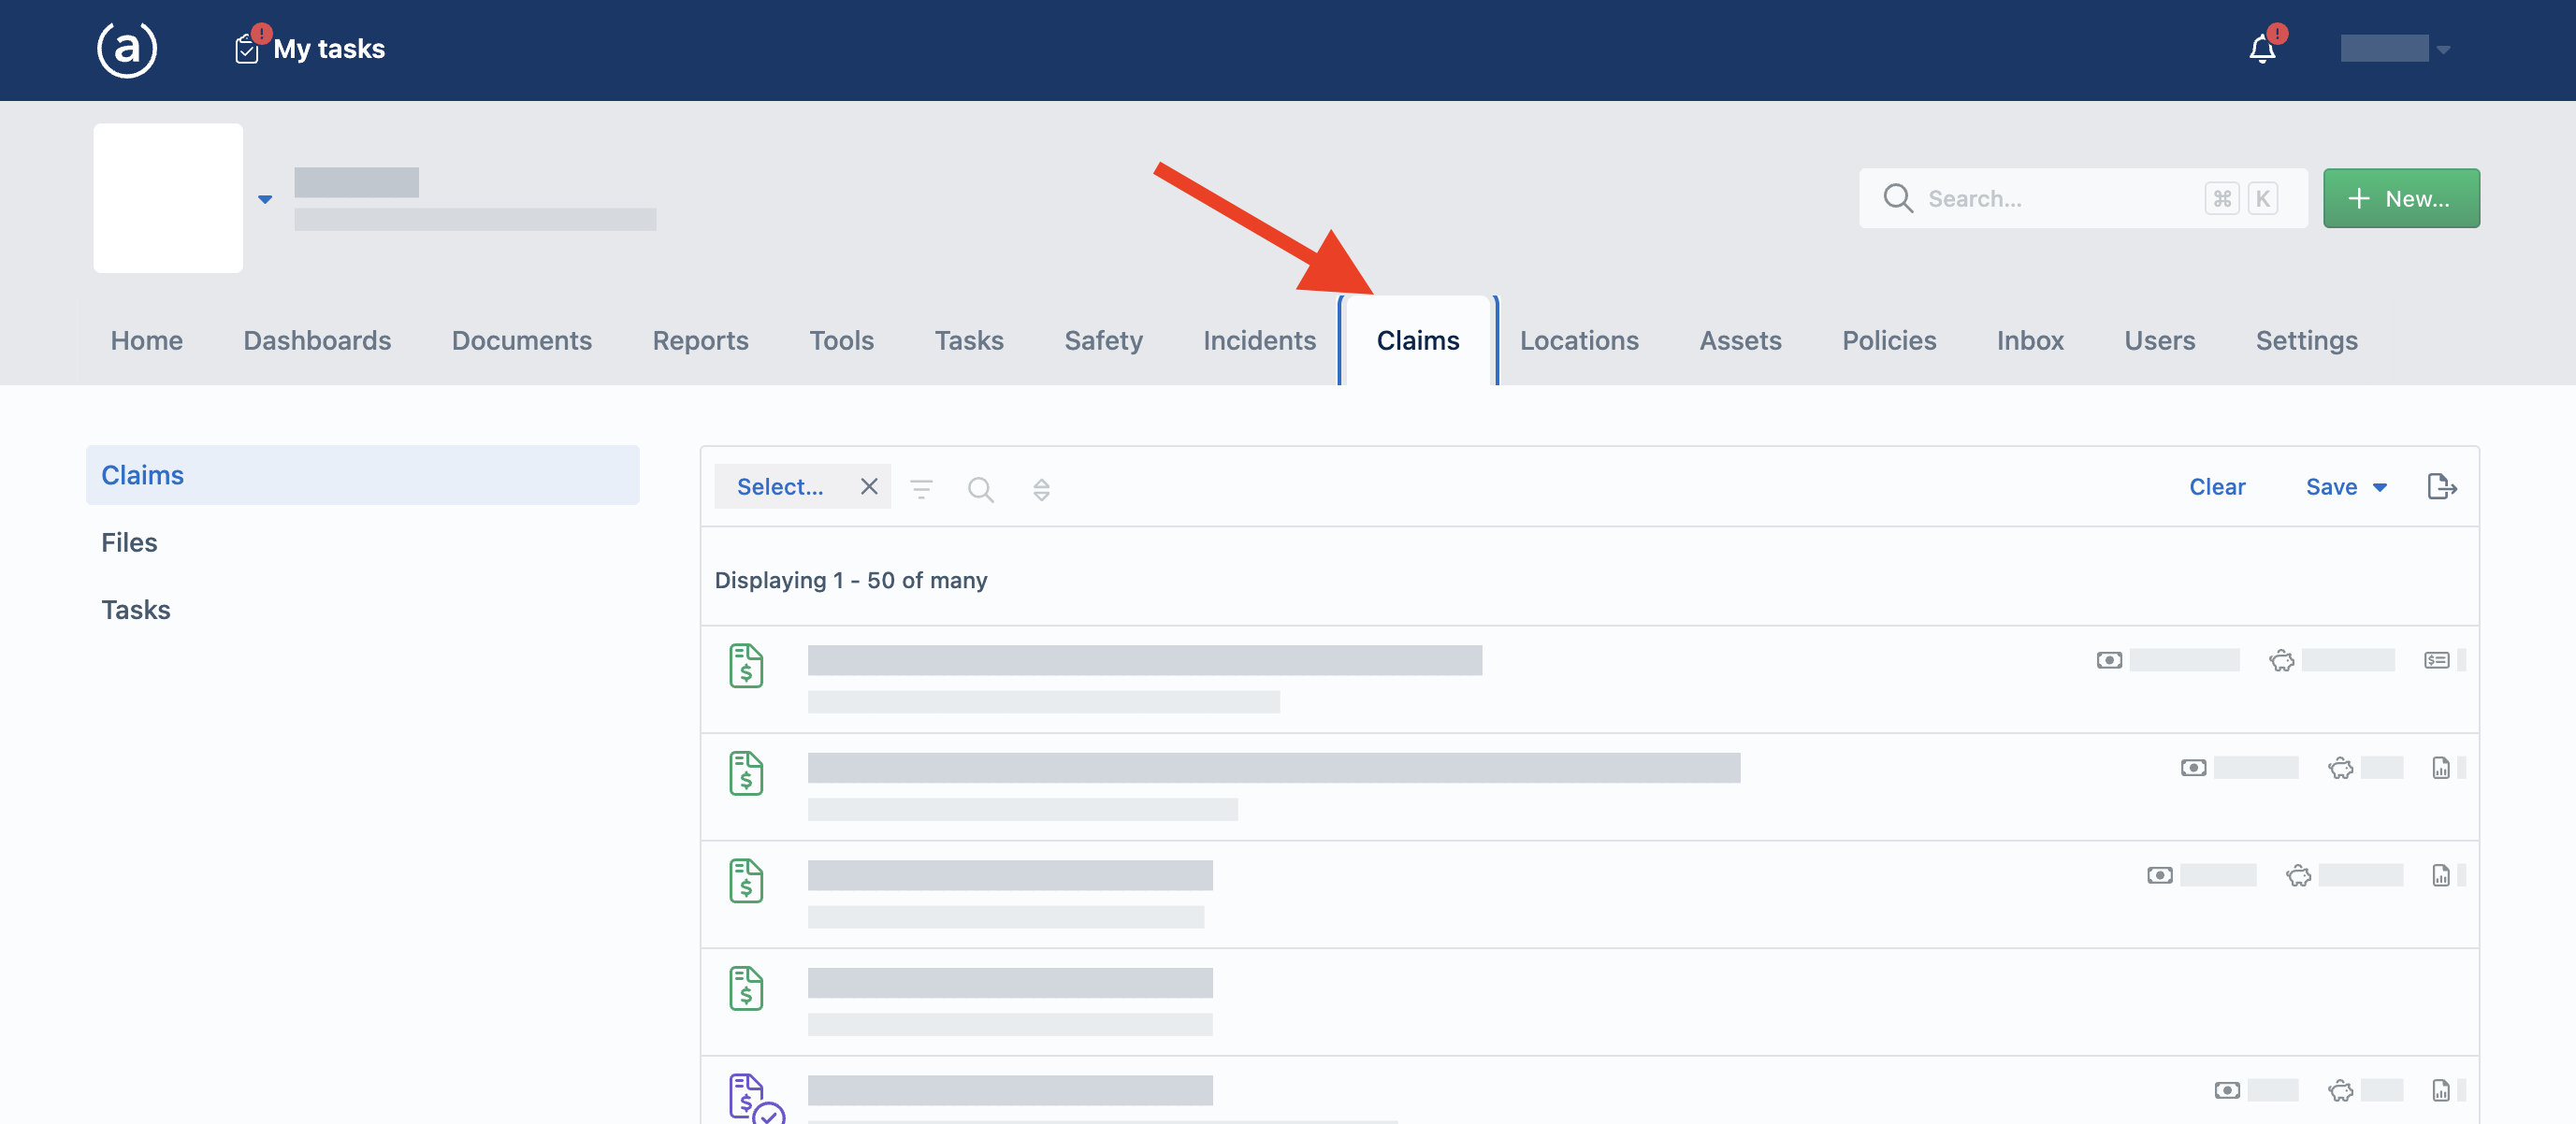
Task: Select the Claims tab
Action: (x=1417, y=340)
